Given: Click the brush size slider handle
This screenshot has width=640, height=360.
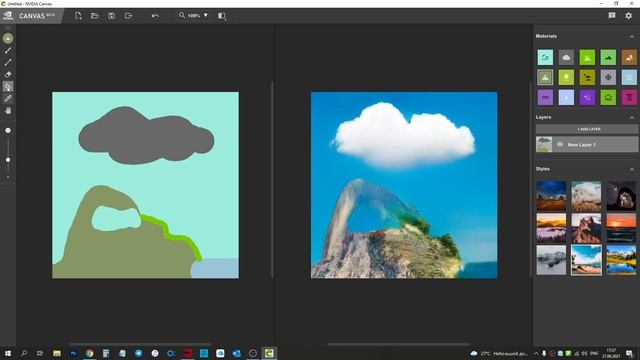Looking at the screenshot, I should (8, 160).
